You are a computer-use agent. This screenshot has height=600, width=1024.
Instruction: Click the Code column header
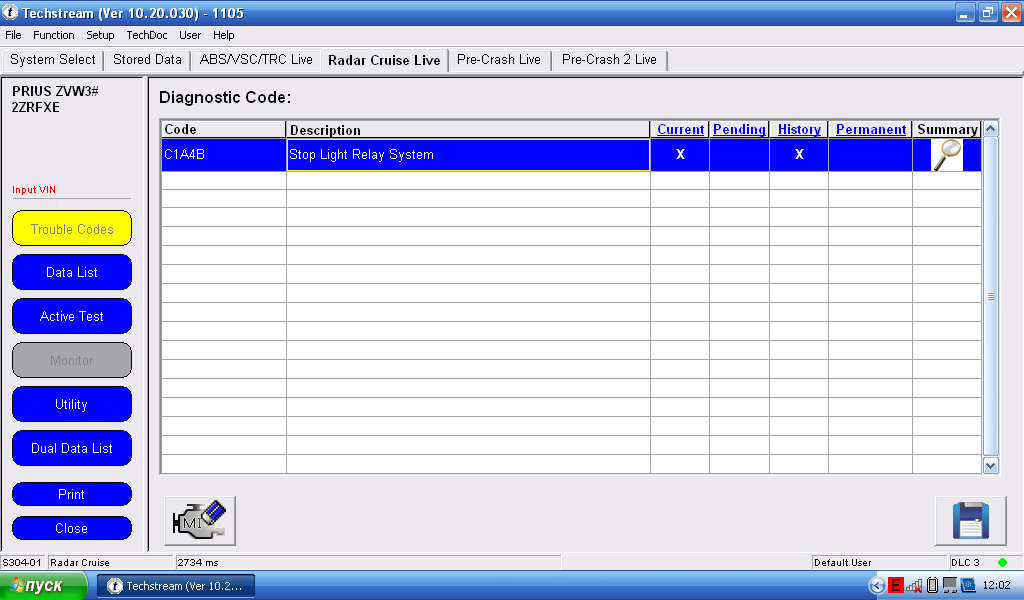point(223,129)
